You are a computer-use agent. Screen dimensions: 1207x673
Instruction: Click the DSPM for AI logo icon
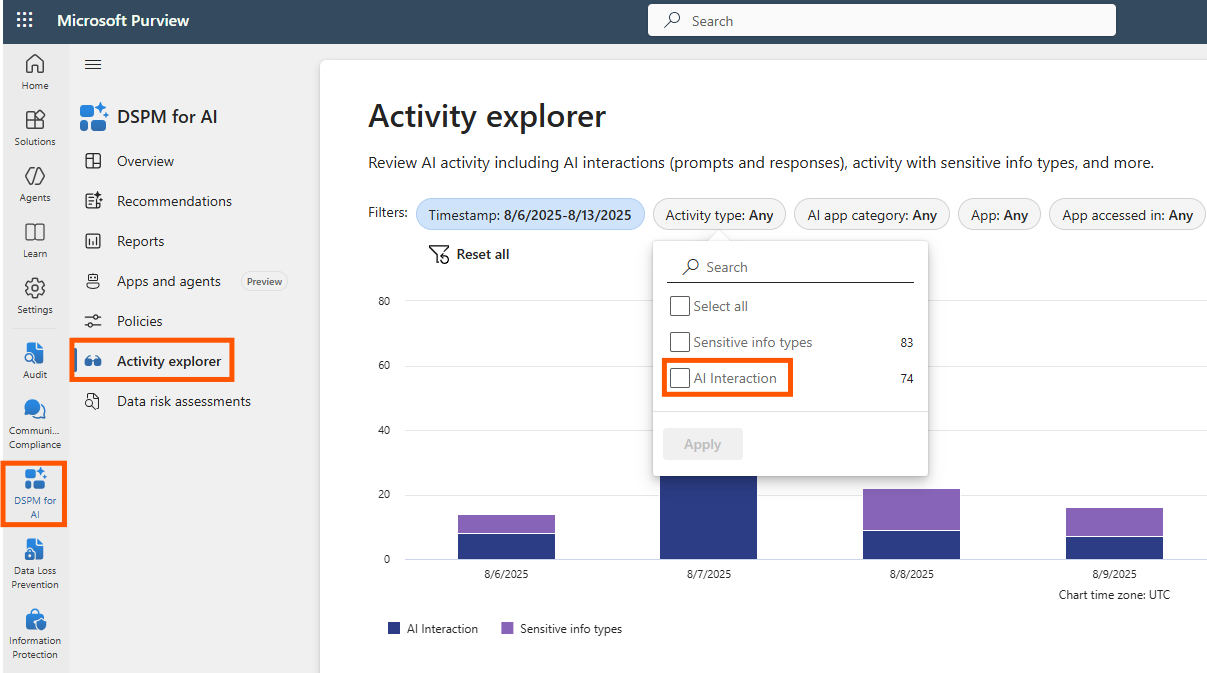click(94, 117)
